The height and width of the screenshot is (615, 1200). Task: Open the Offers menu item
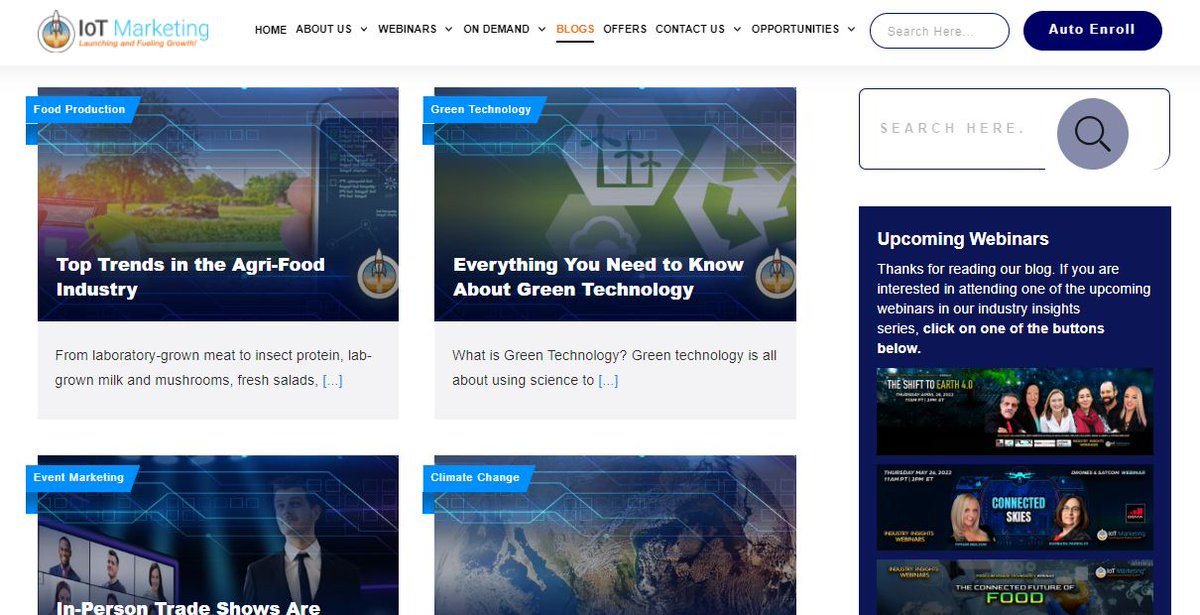pyautogui.click(x=625, y=30)
